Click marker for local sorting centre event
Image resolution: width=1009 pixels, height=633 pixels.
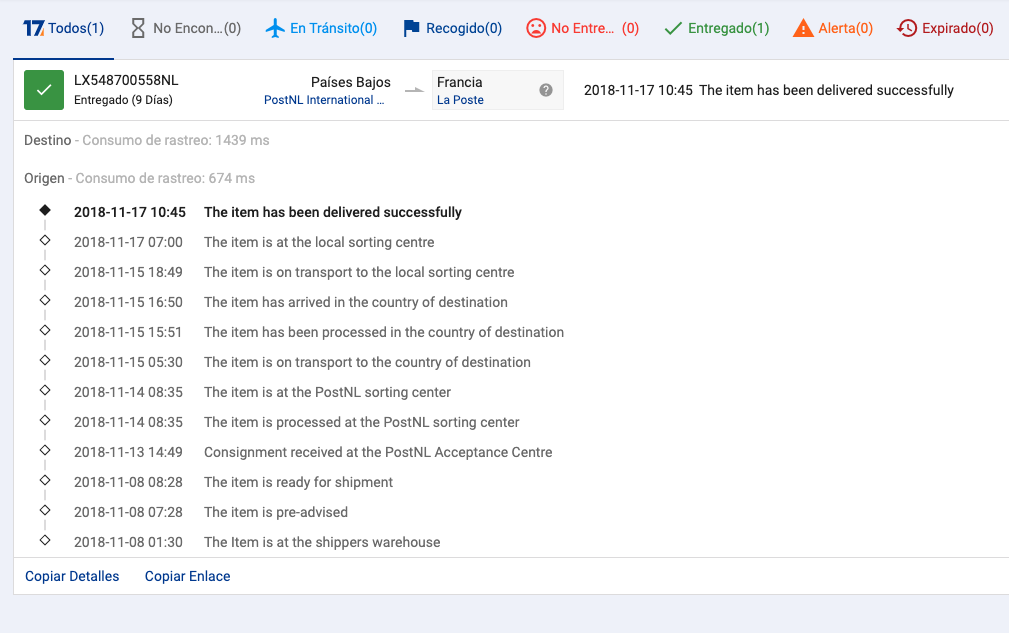[x=45, y=241]
